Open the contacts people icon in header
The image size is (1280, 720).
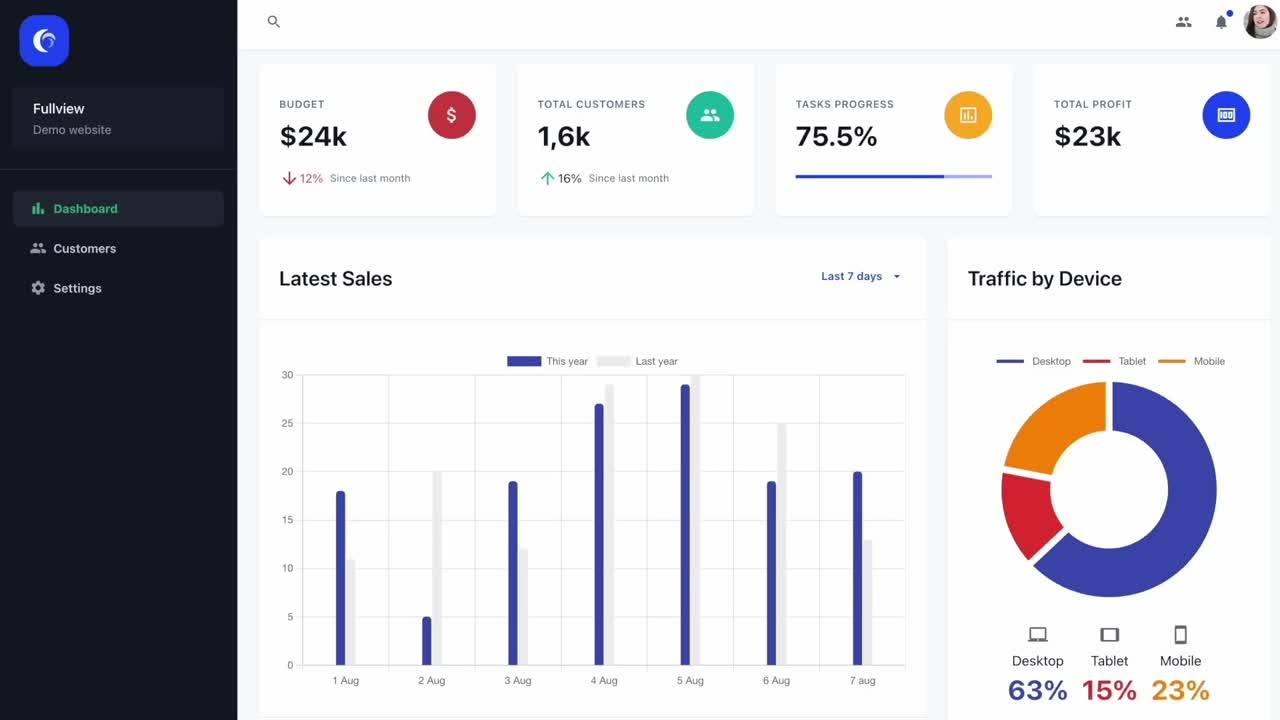pyautogui.click(x=1183, y=22)
